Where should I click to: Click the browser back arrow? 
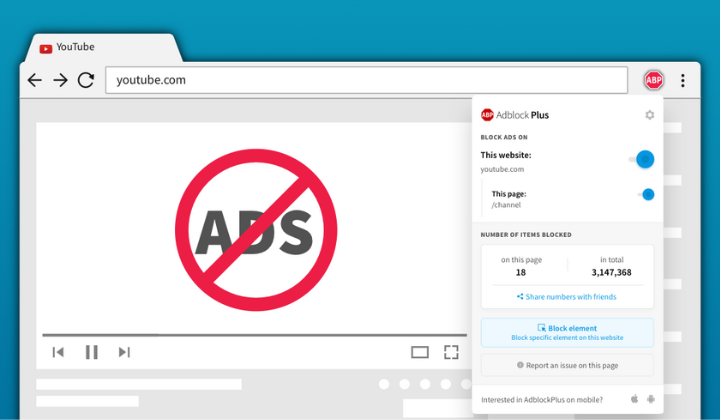coord(35,80)
